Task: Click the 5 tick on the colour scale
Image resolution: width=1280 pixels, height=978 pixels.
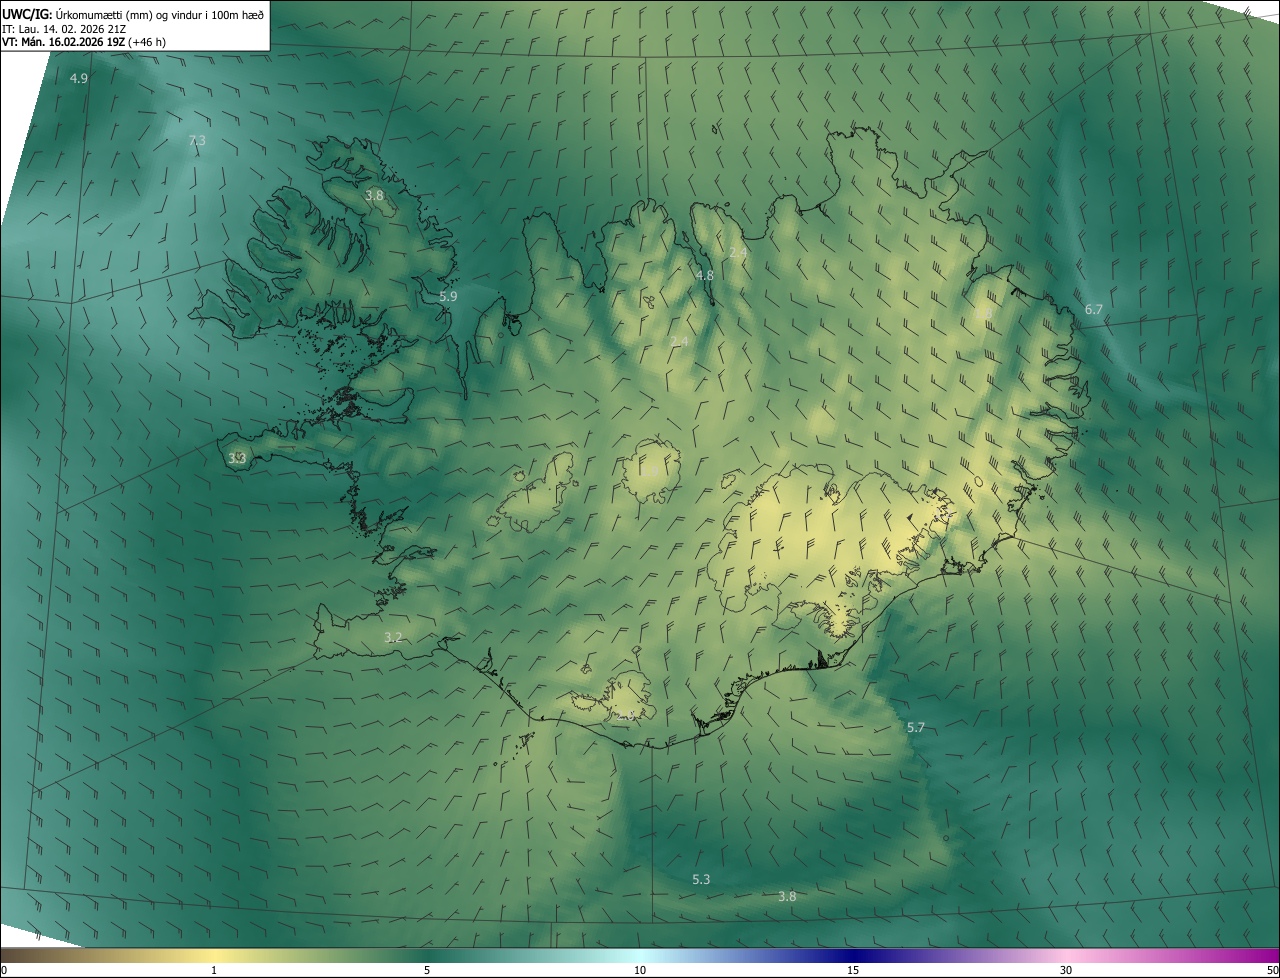Action: tap(427, 970)
